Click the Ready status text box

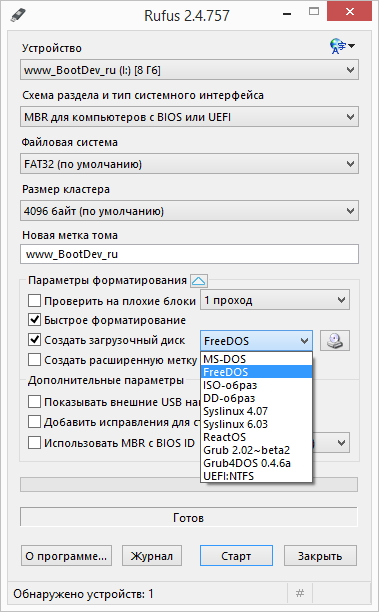point(189,518)
